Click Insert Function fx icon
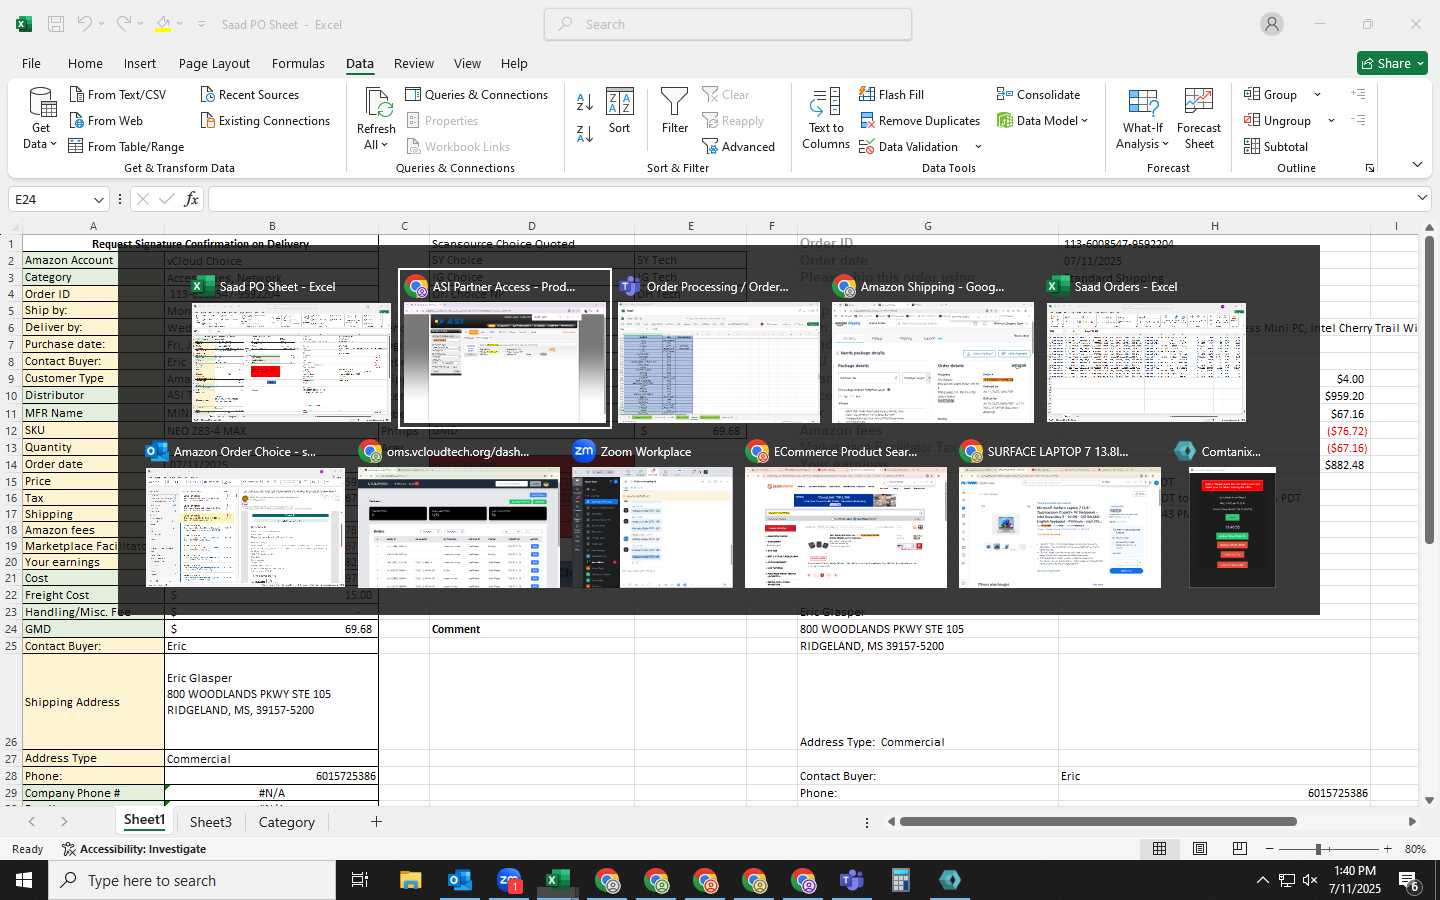 pos(191,199)
